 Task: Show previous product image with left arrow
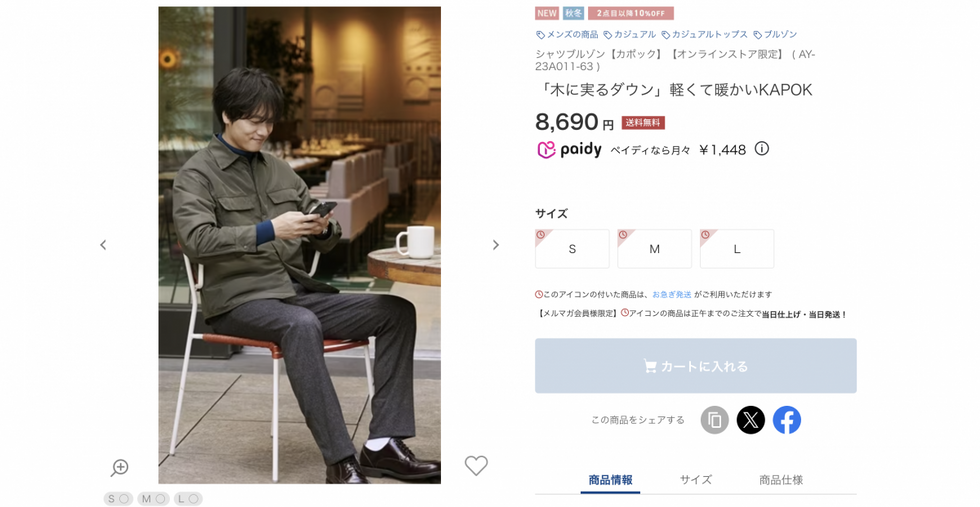pos(103,245)
